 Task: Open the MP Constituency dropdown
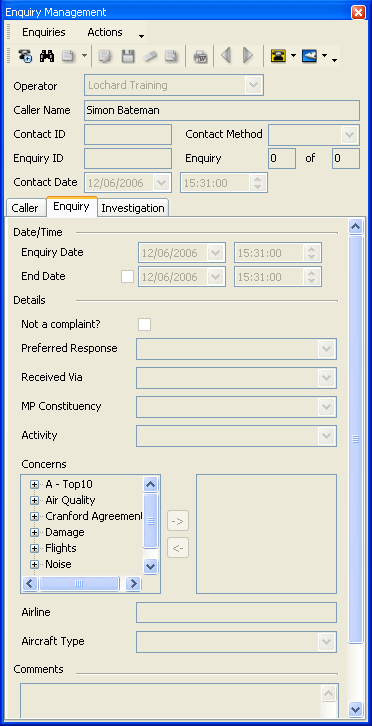click(x=327, y=407)
